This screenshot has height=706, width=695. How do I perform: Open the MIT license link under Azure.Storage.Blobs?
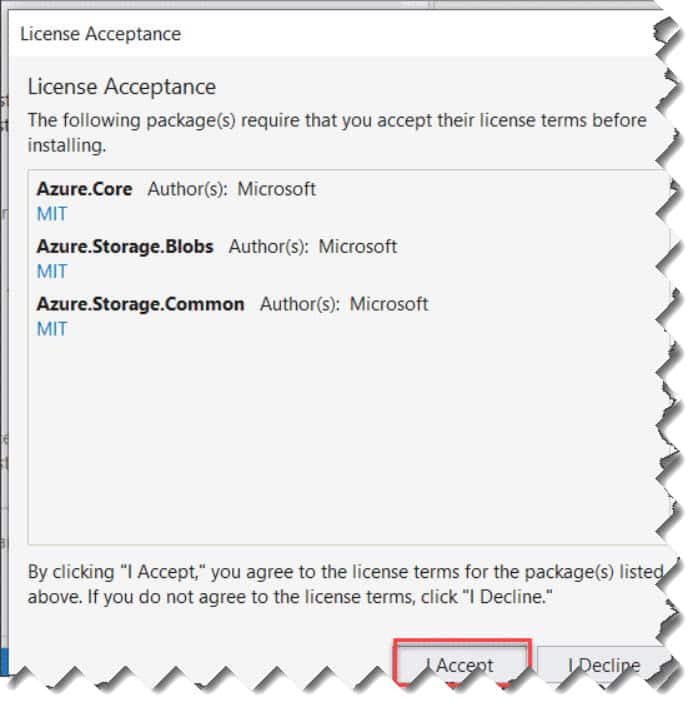[x=52, y=272]
